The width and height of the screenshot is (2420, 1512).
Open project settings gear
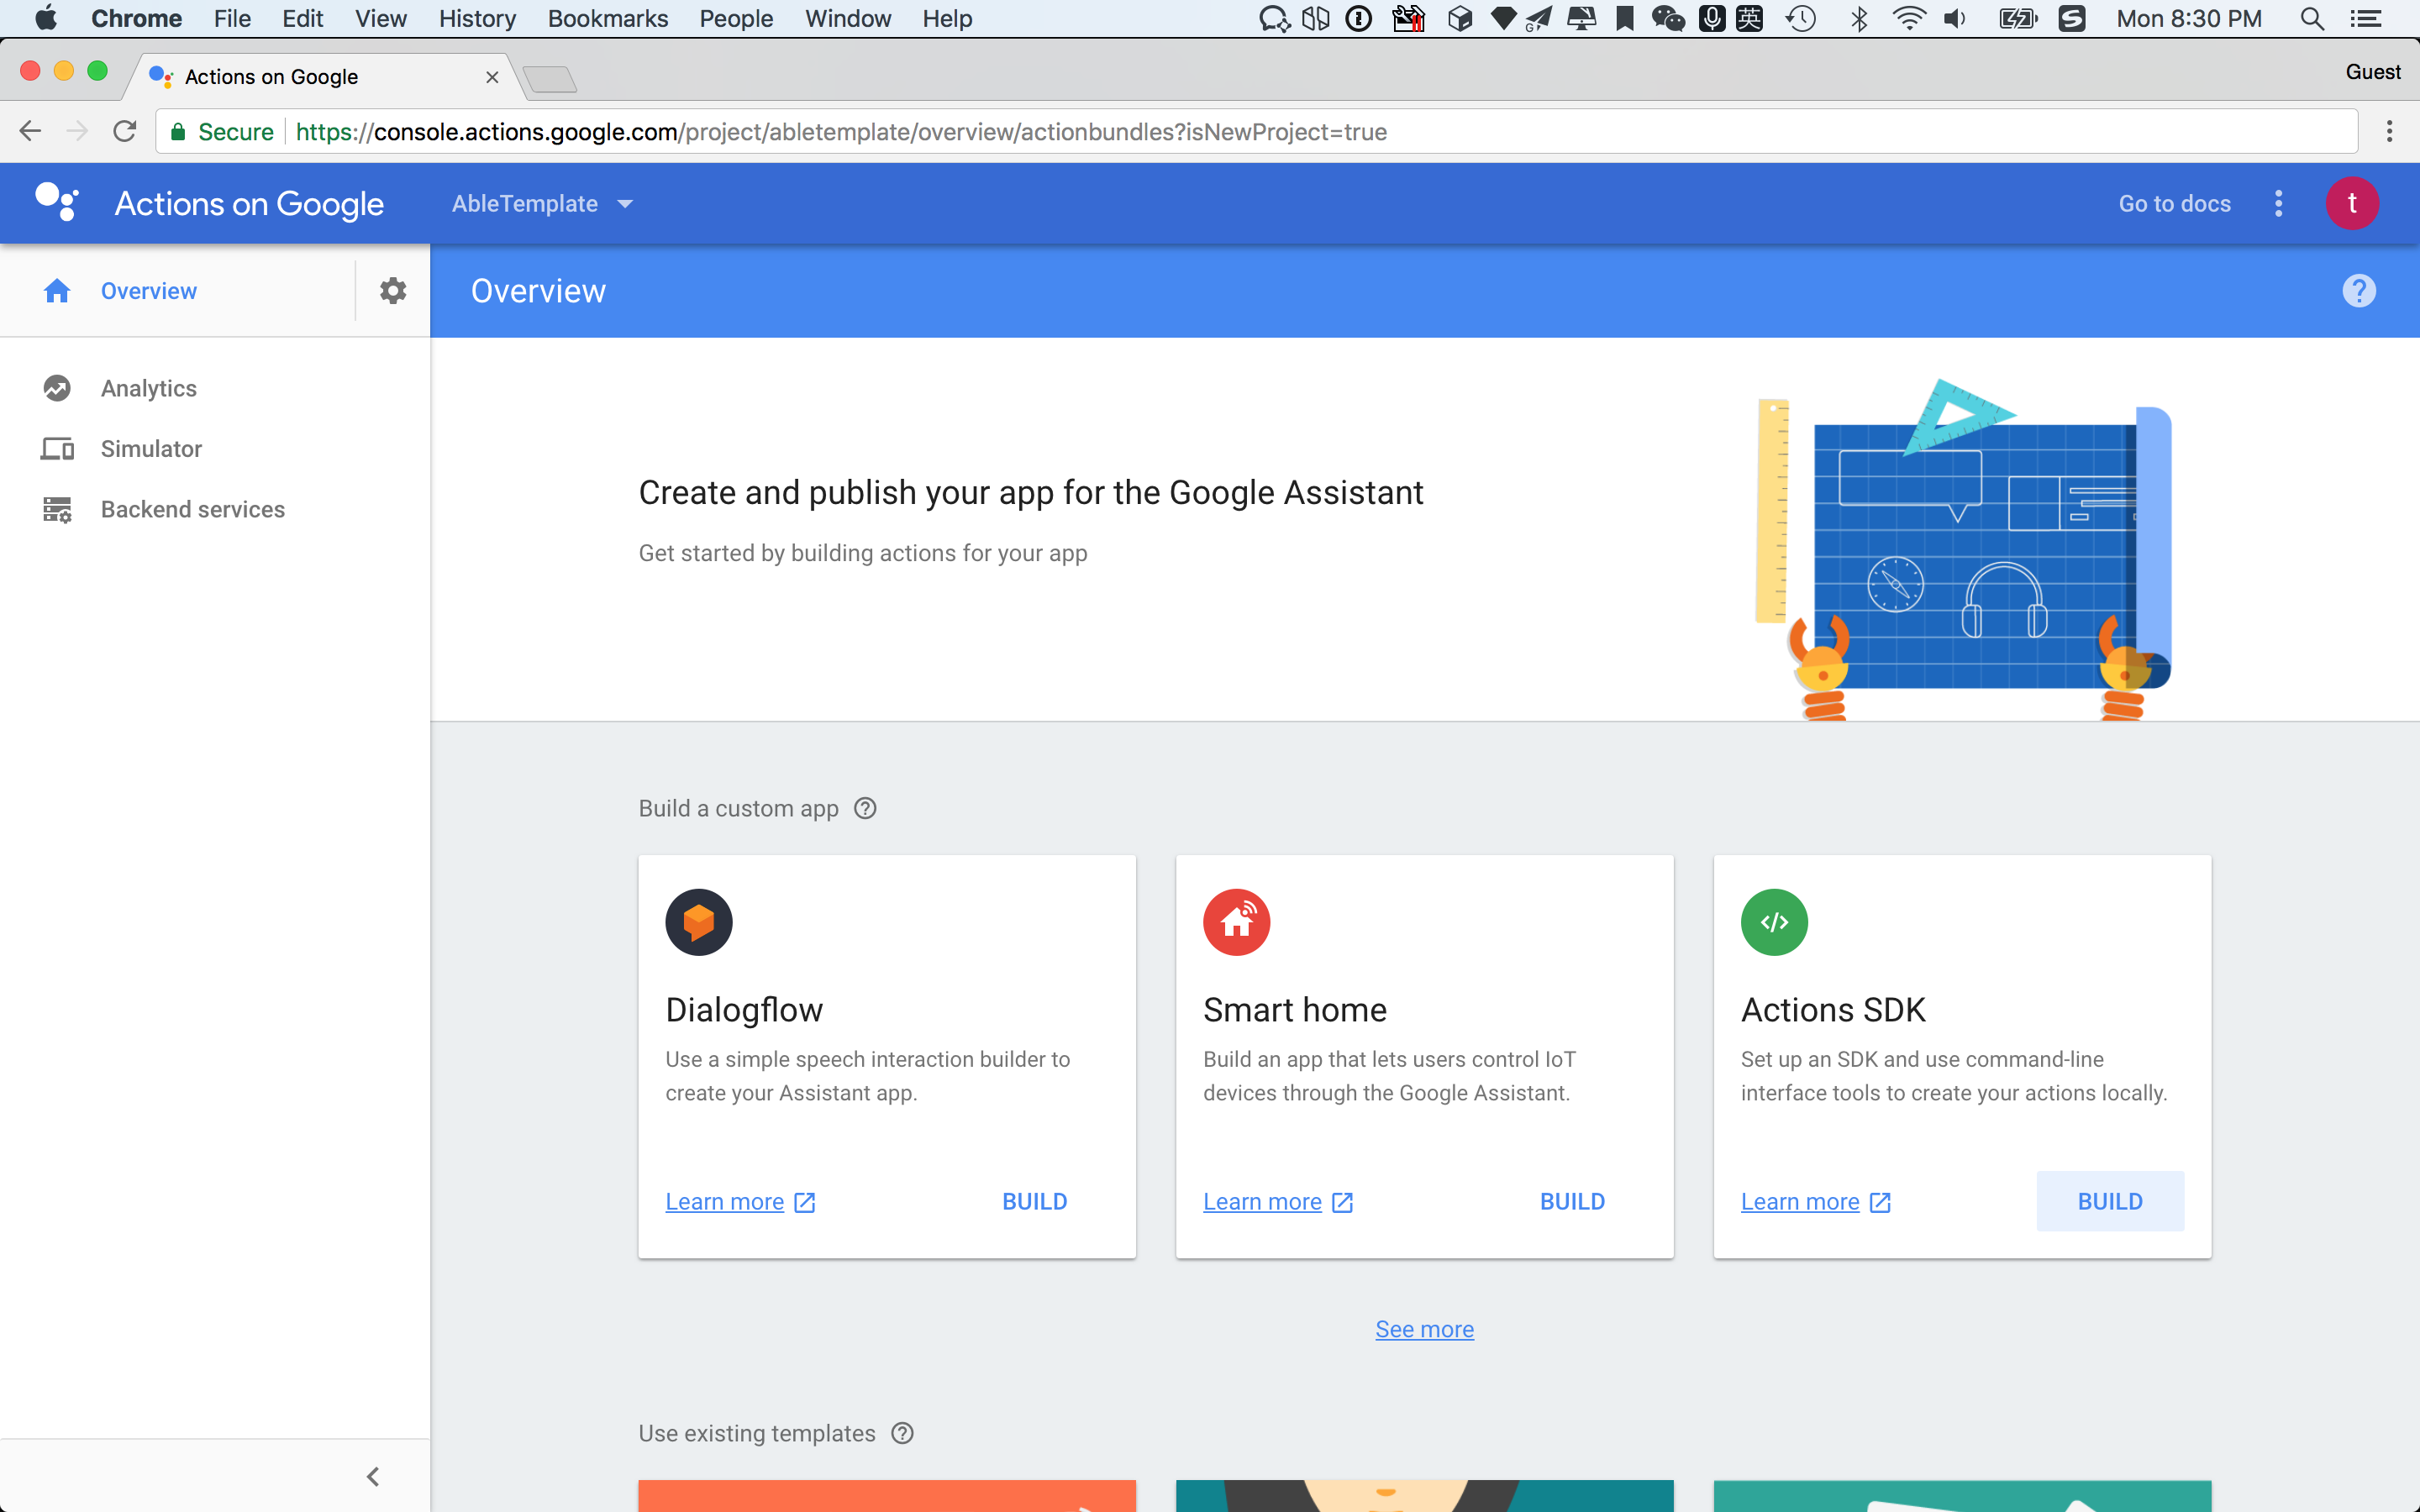click(392, 290)
